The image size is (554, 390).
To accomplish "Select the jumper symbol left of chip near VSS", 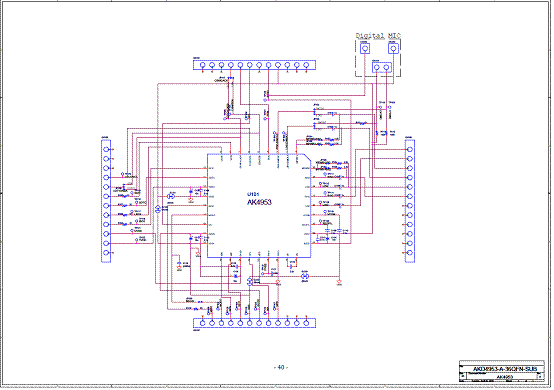I will pos(171,196).
